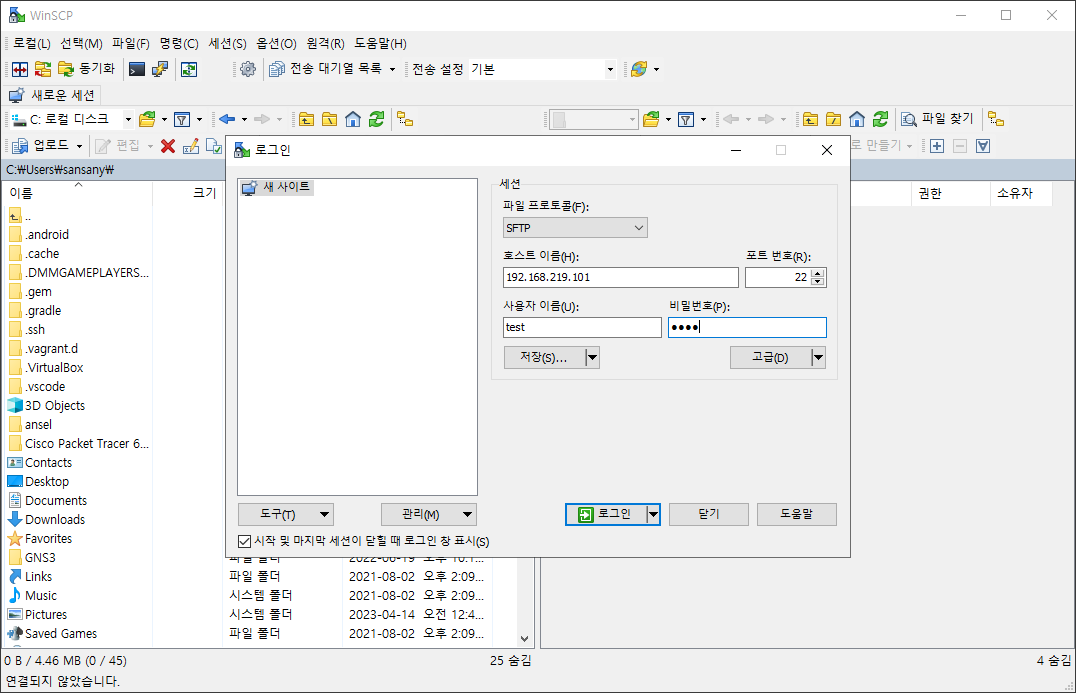Open the 옵션(O) menu
1076x693 pixels.
(277, 43)
